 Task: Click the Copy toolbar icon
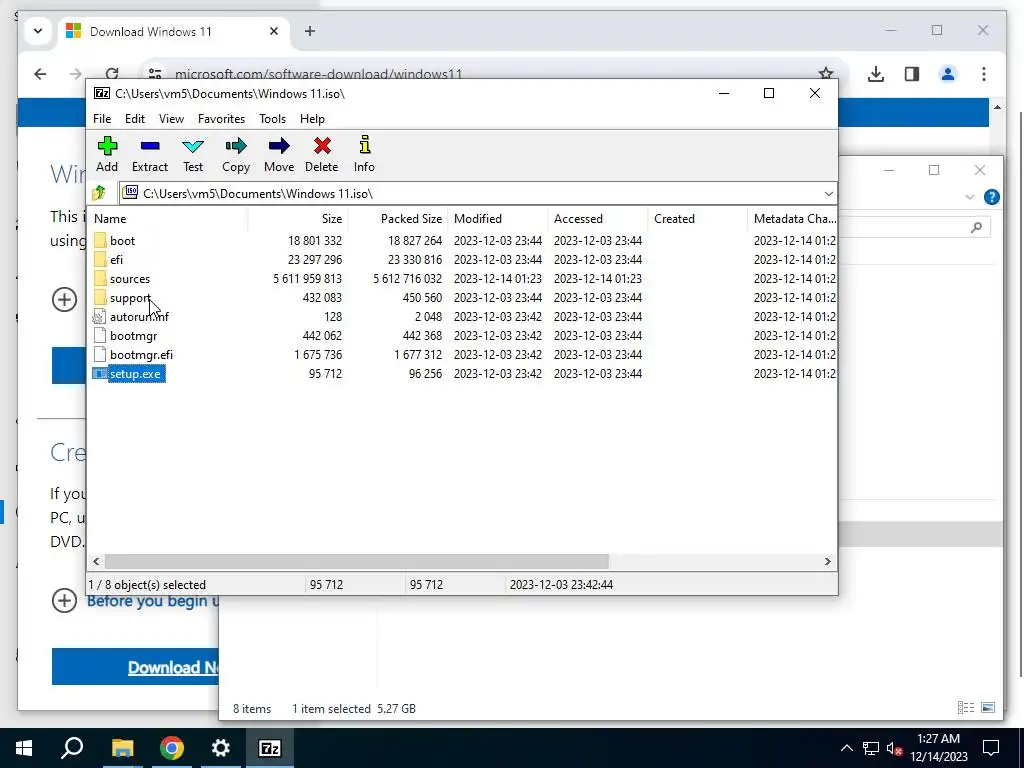236,146
